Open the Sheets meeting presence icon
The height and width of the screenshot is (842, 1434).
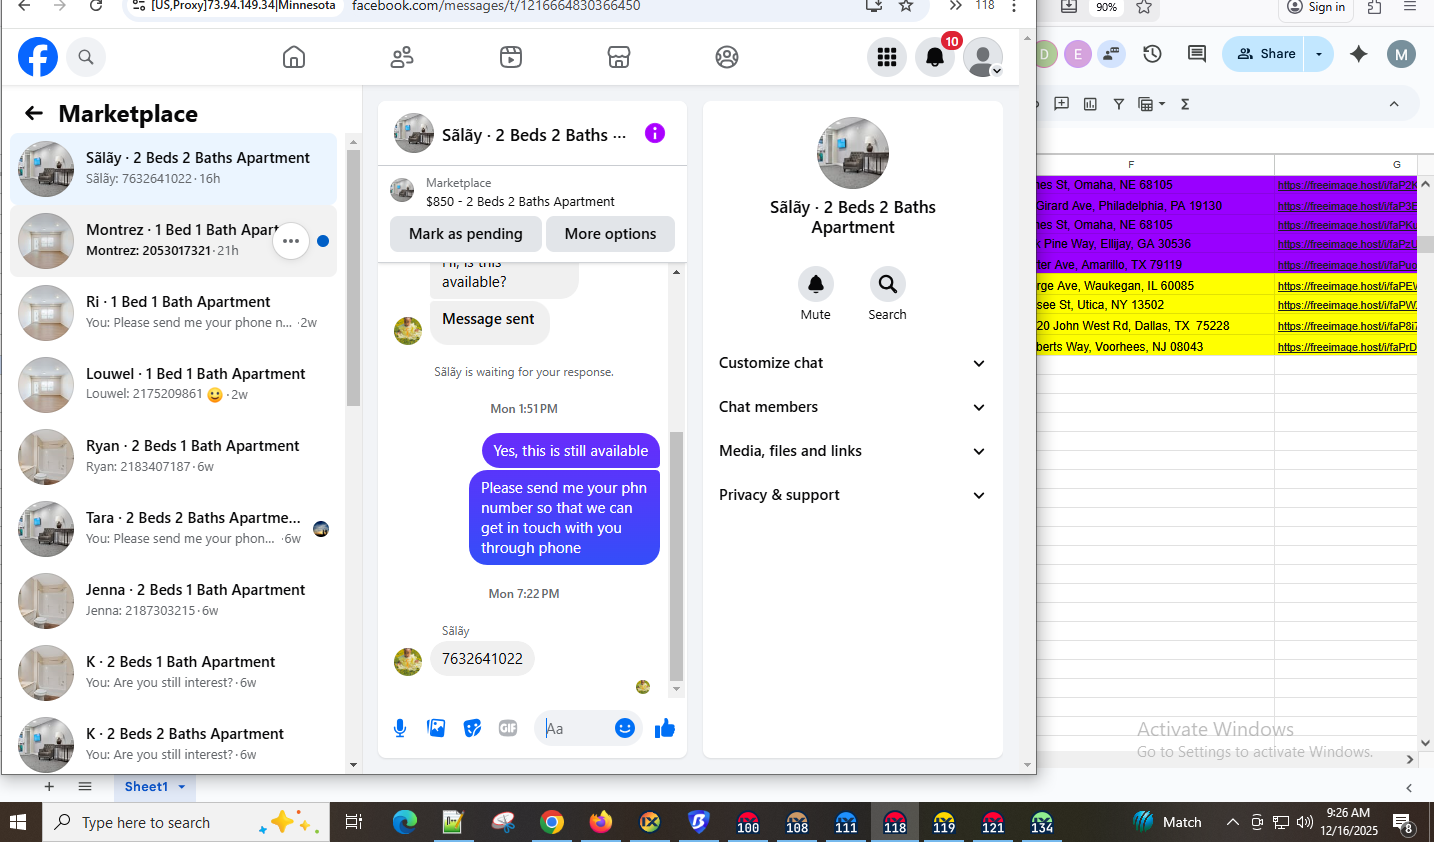[x=1111, y=54]
